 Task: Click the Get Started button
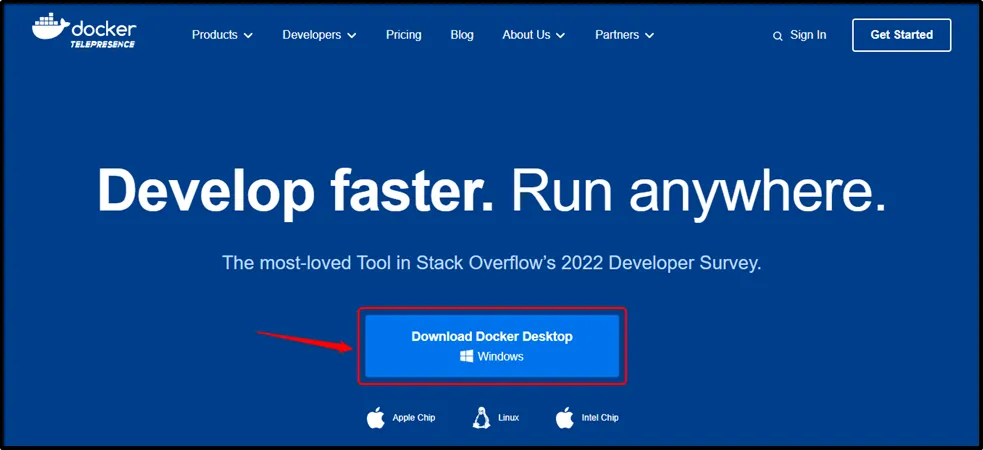click(902, 35)
